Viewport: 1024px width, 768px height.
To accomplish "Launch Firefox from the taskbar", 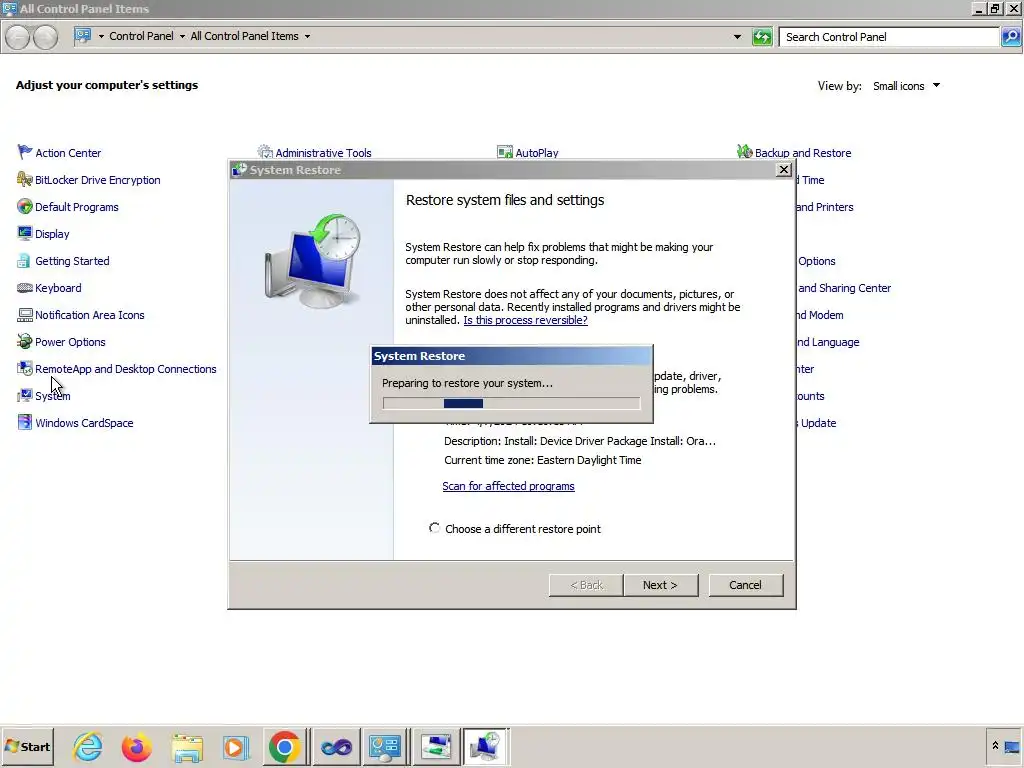I will pos(136,746).
